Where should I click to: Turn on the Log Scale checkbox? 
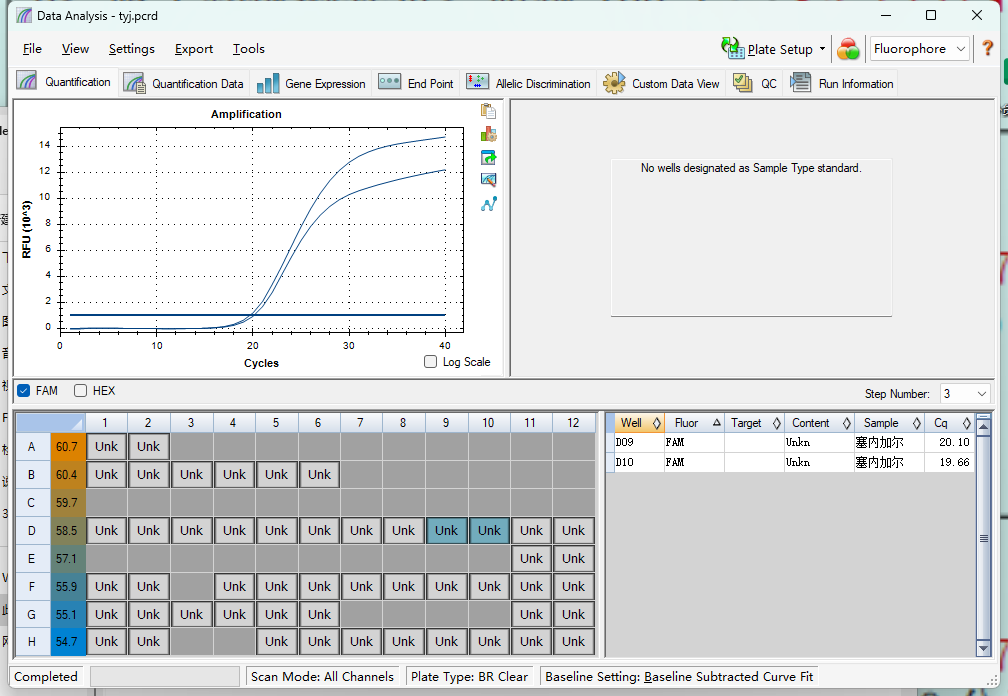431,362
